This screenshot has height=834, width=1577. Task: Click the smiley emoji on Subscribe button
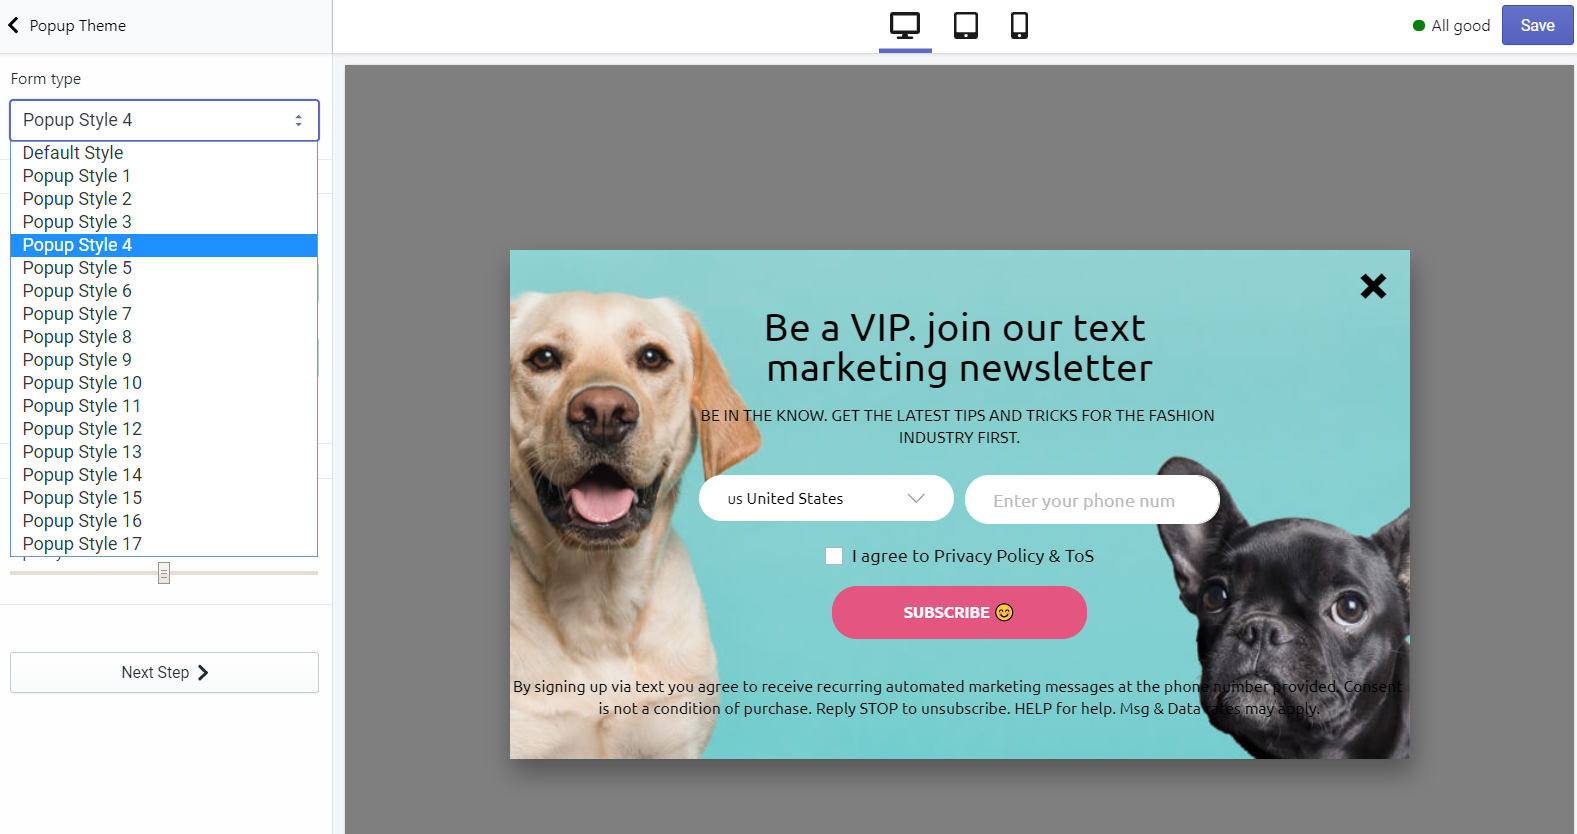[x=1004, y=612]
